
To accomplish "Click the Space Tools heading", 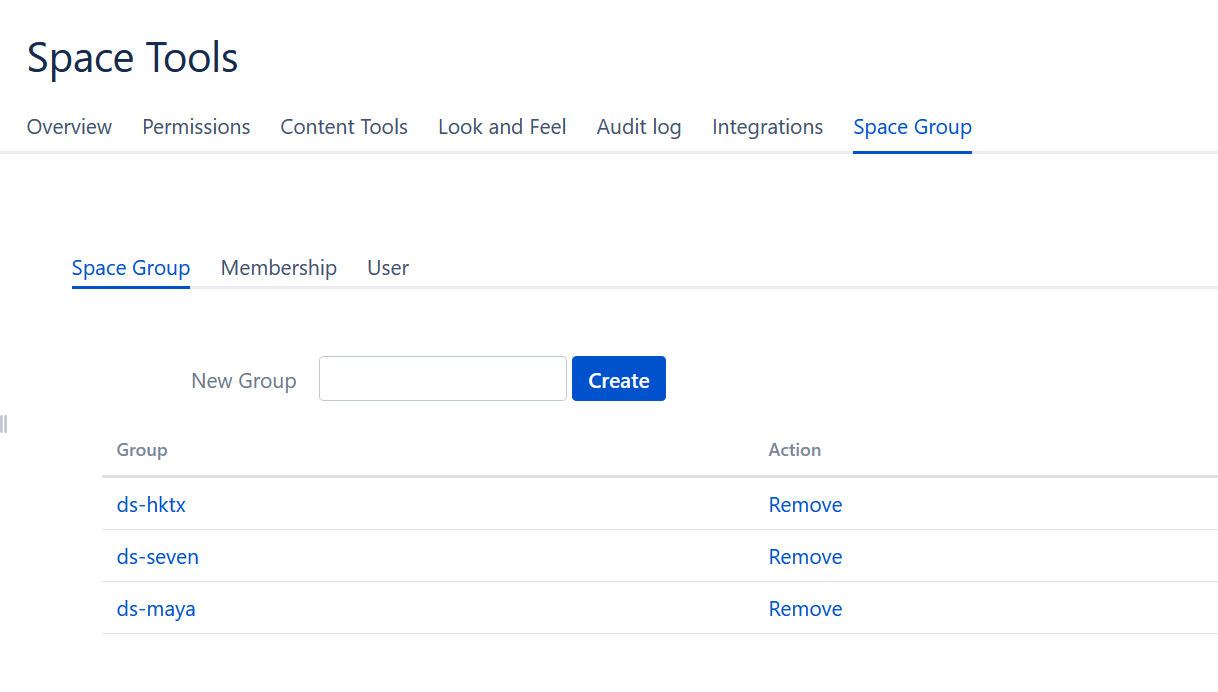I will (133, 58).
